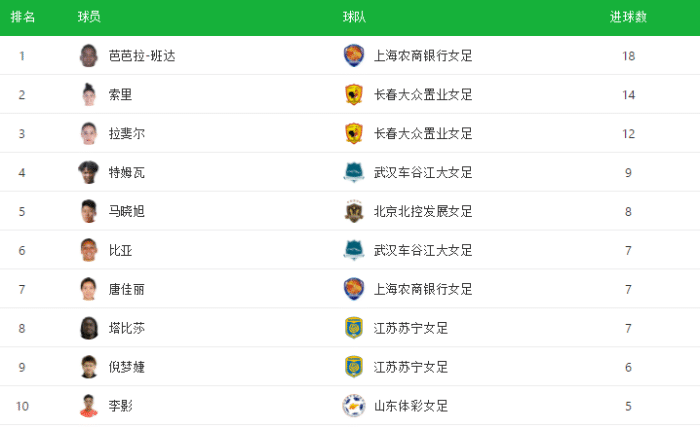Screen dimensions: 700x429
Task: Click Wuhan team badge in 特姆瓦's row
Action: coord(354,172)
